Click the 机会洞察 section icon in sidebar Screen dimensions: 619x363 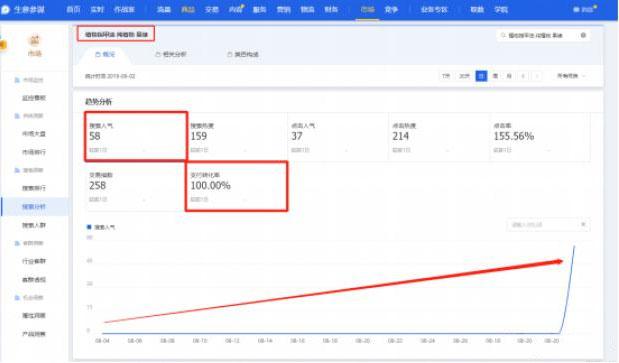tap(17, 298)
